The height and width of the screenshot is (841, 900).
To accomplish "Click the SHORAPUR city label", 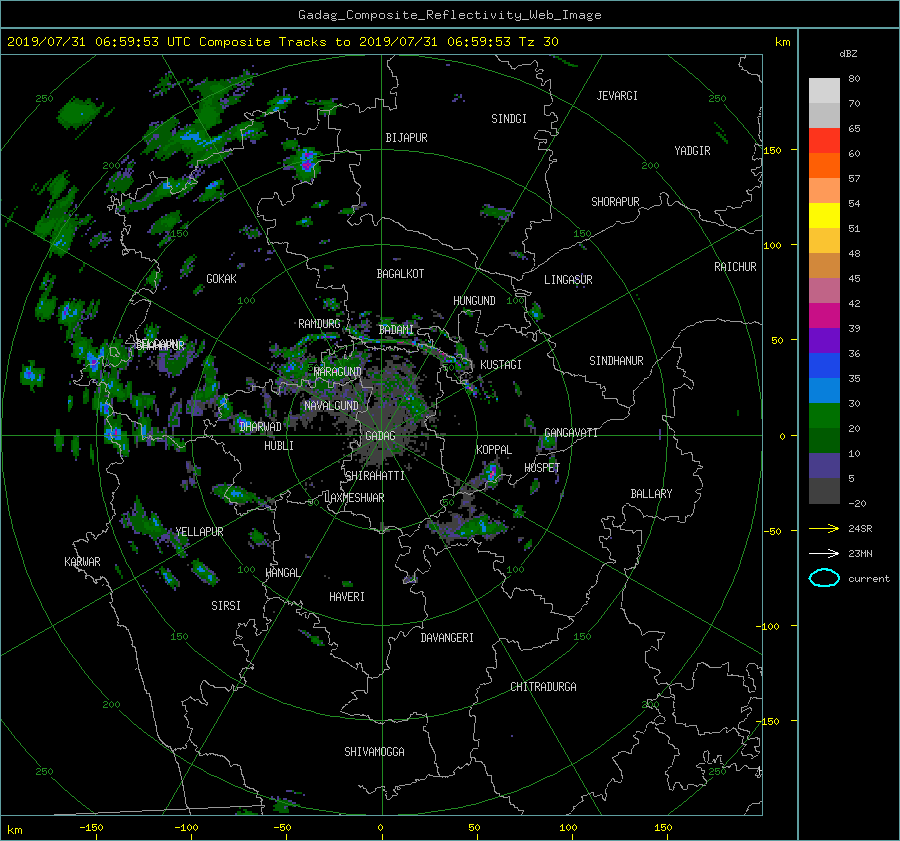I will click(615, 202).
